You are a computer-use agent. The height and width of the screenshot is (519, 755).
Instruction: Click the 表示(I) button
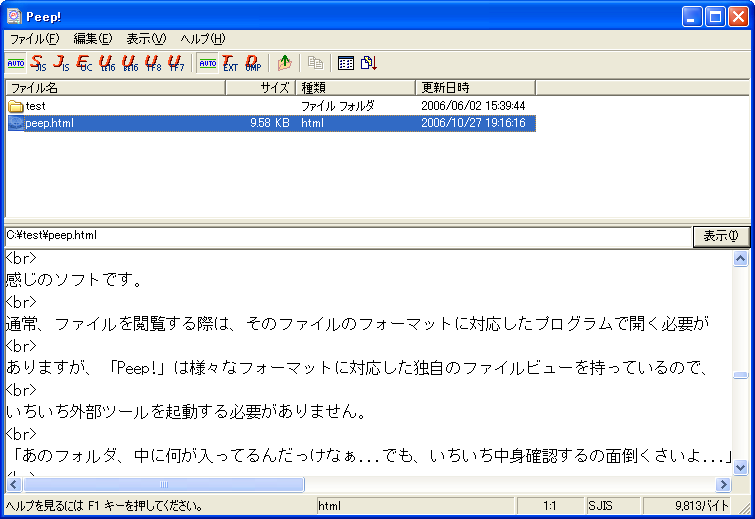tap(721, 236)
